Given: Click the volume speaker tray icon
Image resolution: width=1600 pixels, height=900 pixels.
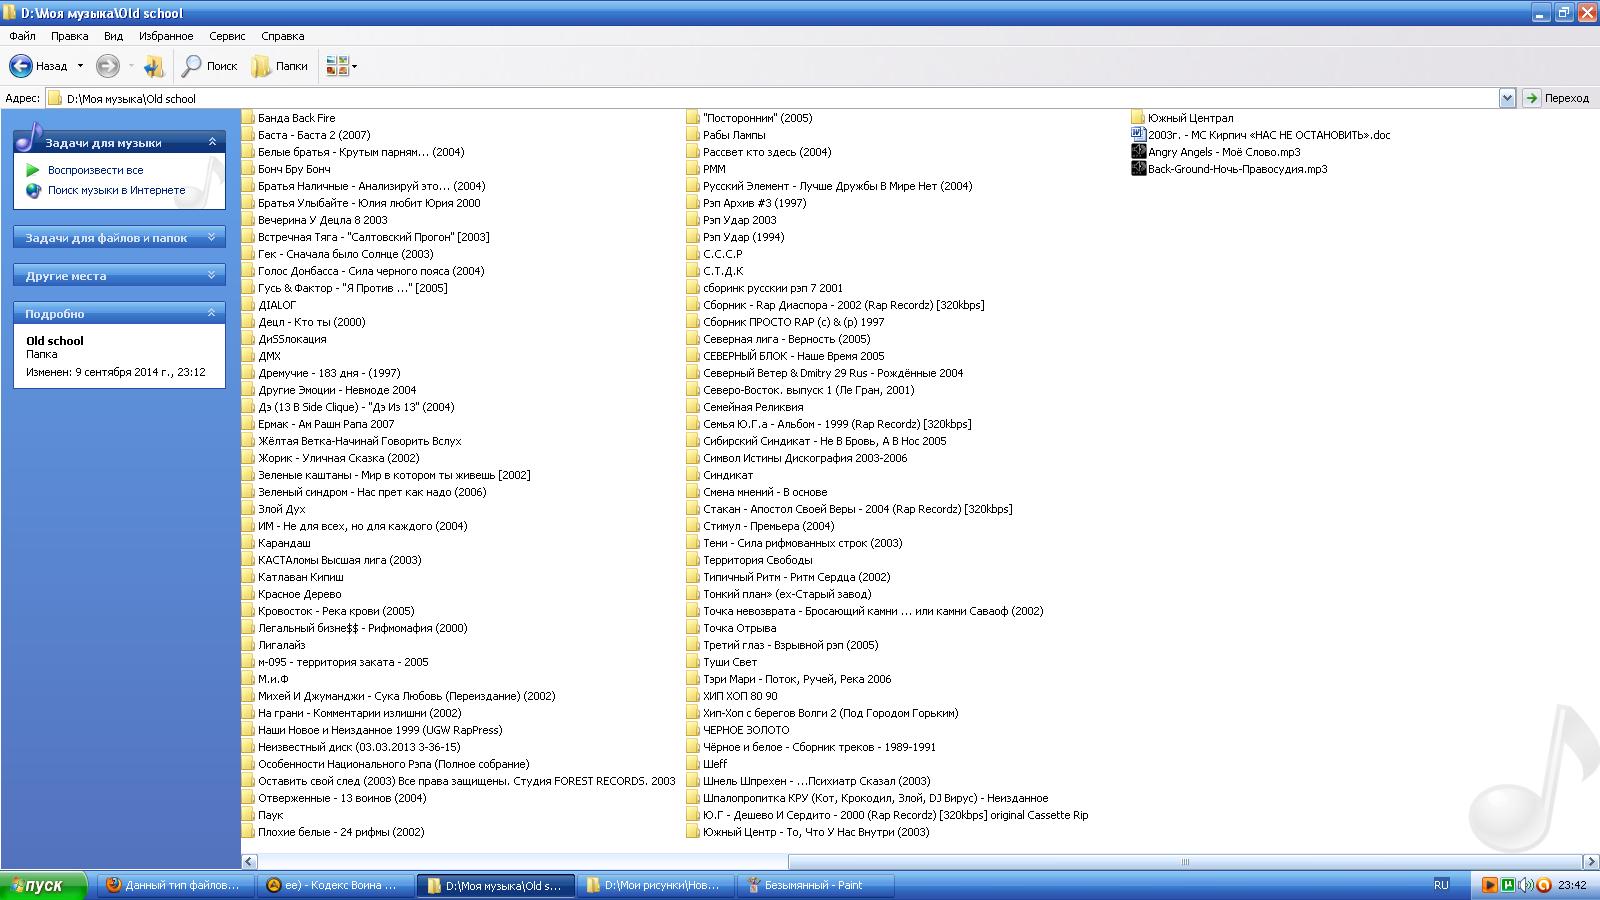Looking at the screenshot, I should click(1525, 885).
